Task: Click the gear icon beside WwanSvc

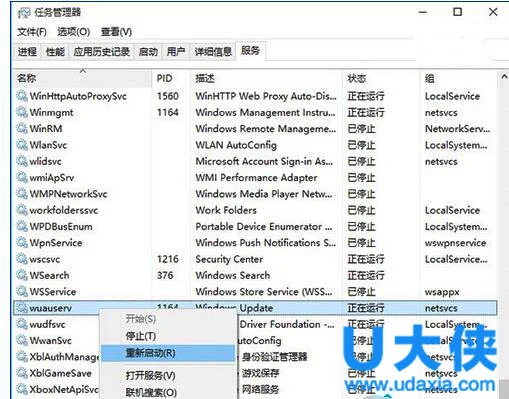Action: pos(22,340)
